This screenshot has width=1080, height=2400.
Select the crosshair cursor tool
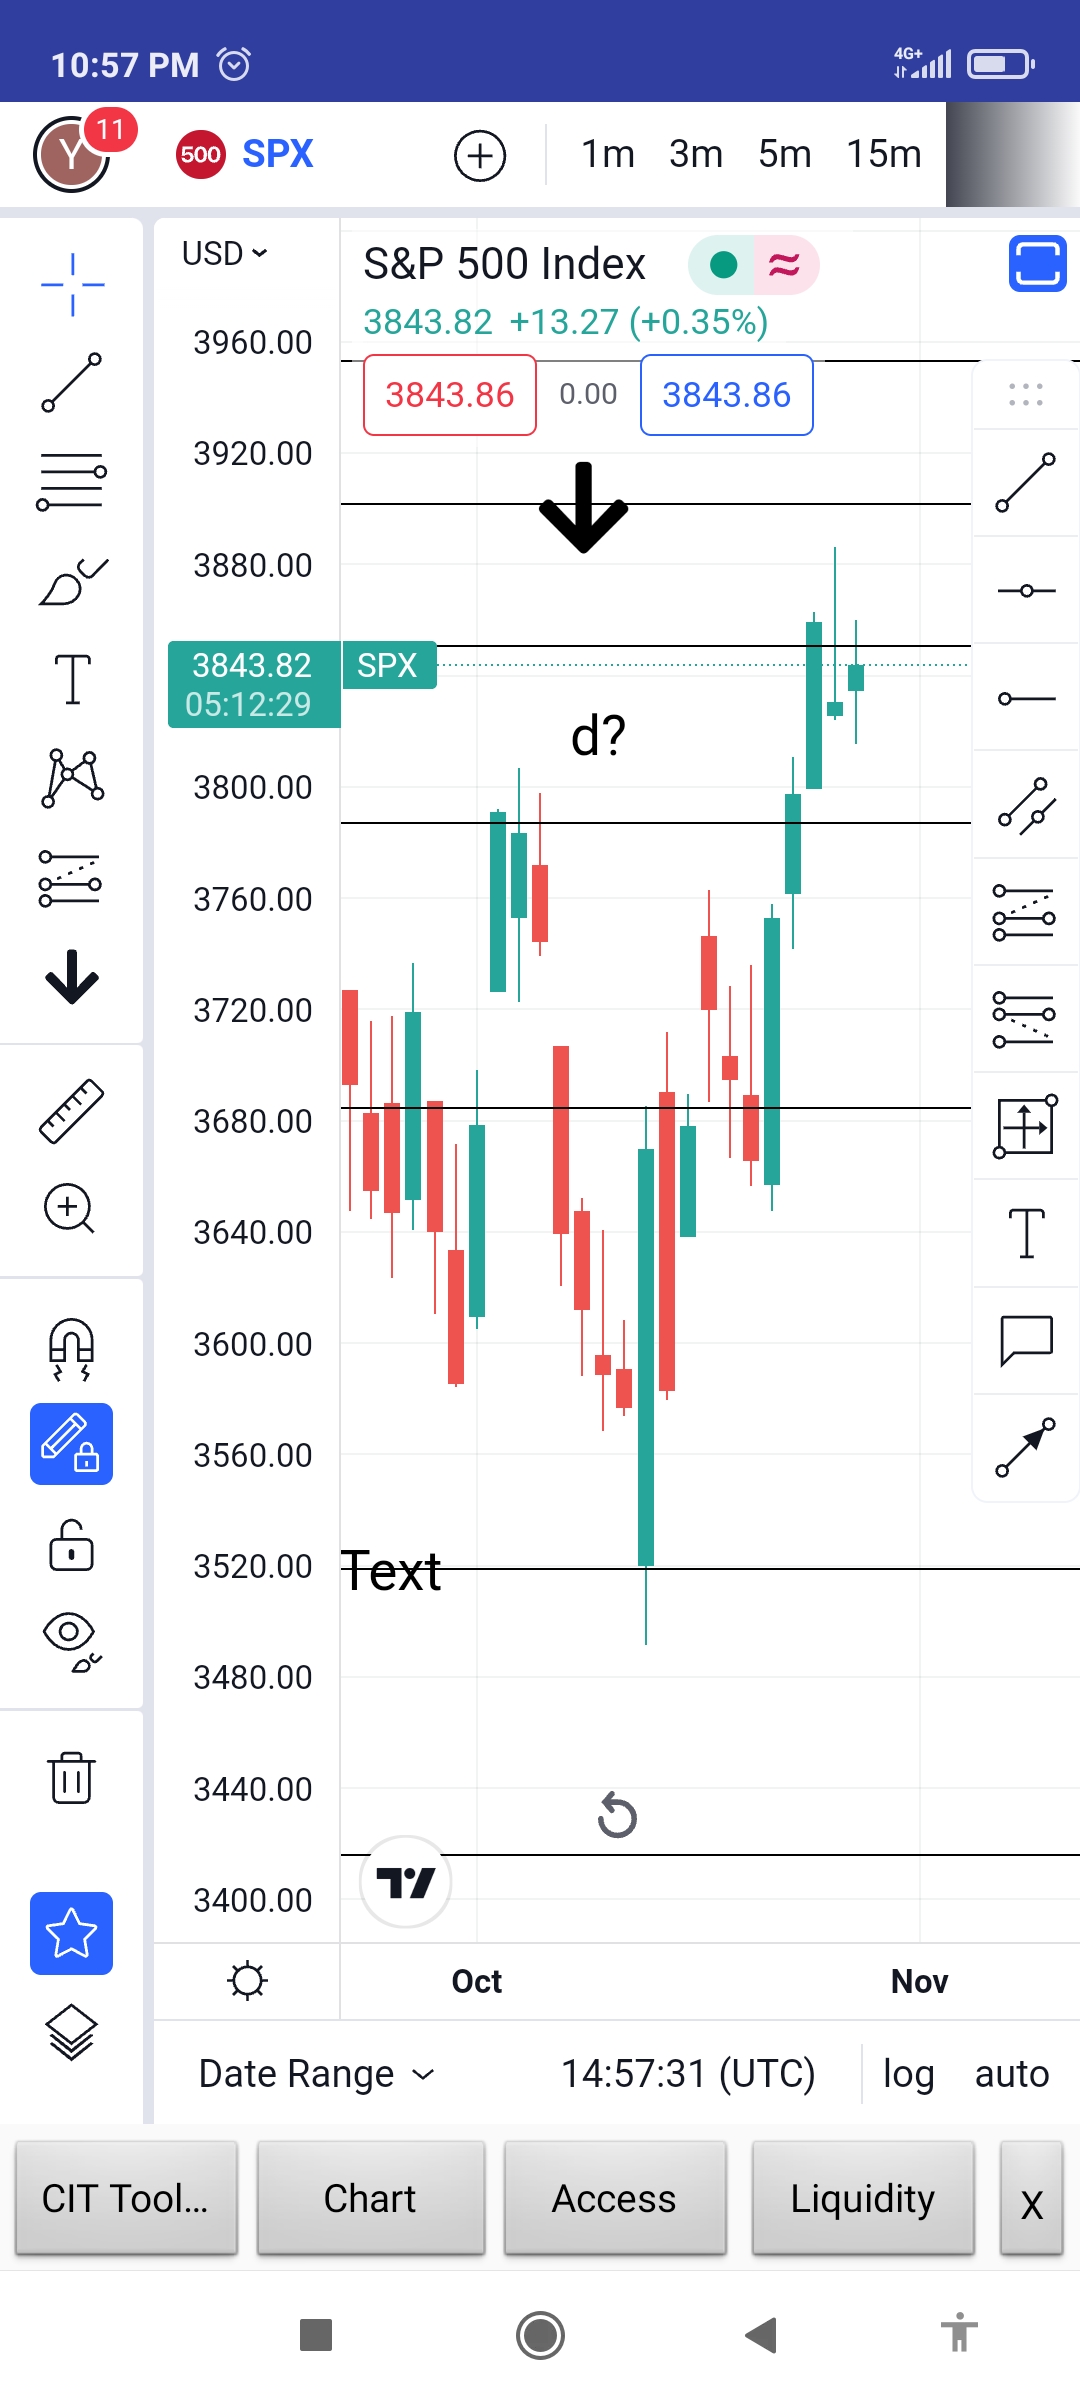(72, 285)
